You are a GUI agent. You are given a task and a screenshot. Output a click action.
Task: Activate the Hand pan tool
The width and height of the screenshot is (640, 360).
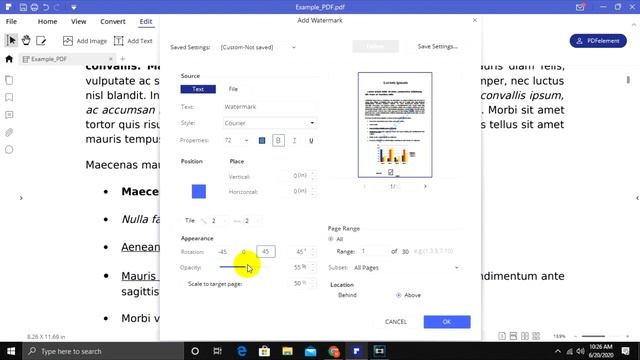coord(26,40)
